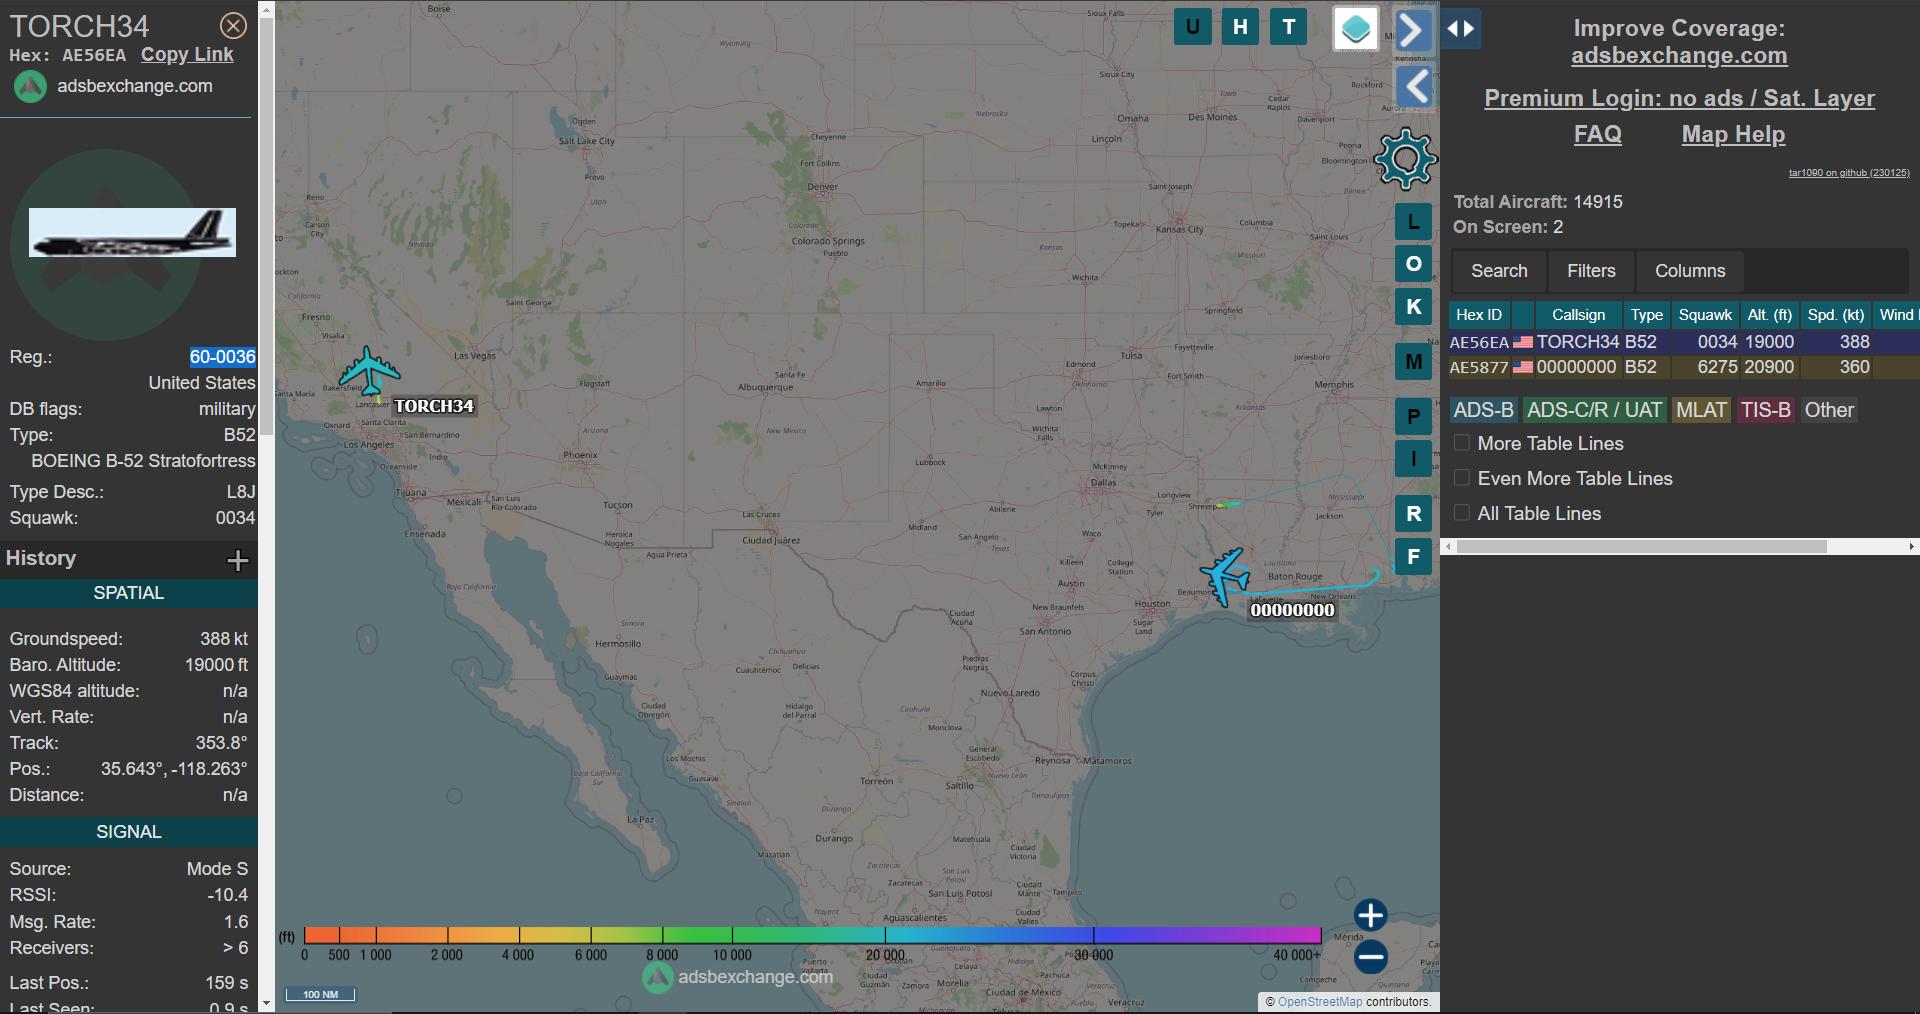Click the L map option button

click(1413, 222)
